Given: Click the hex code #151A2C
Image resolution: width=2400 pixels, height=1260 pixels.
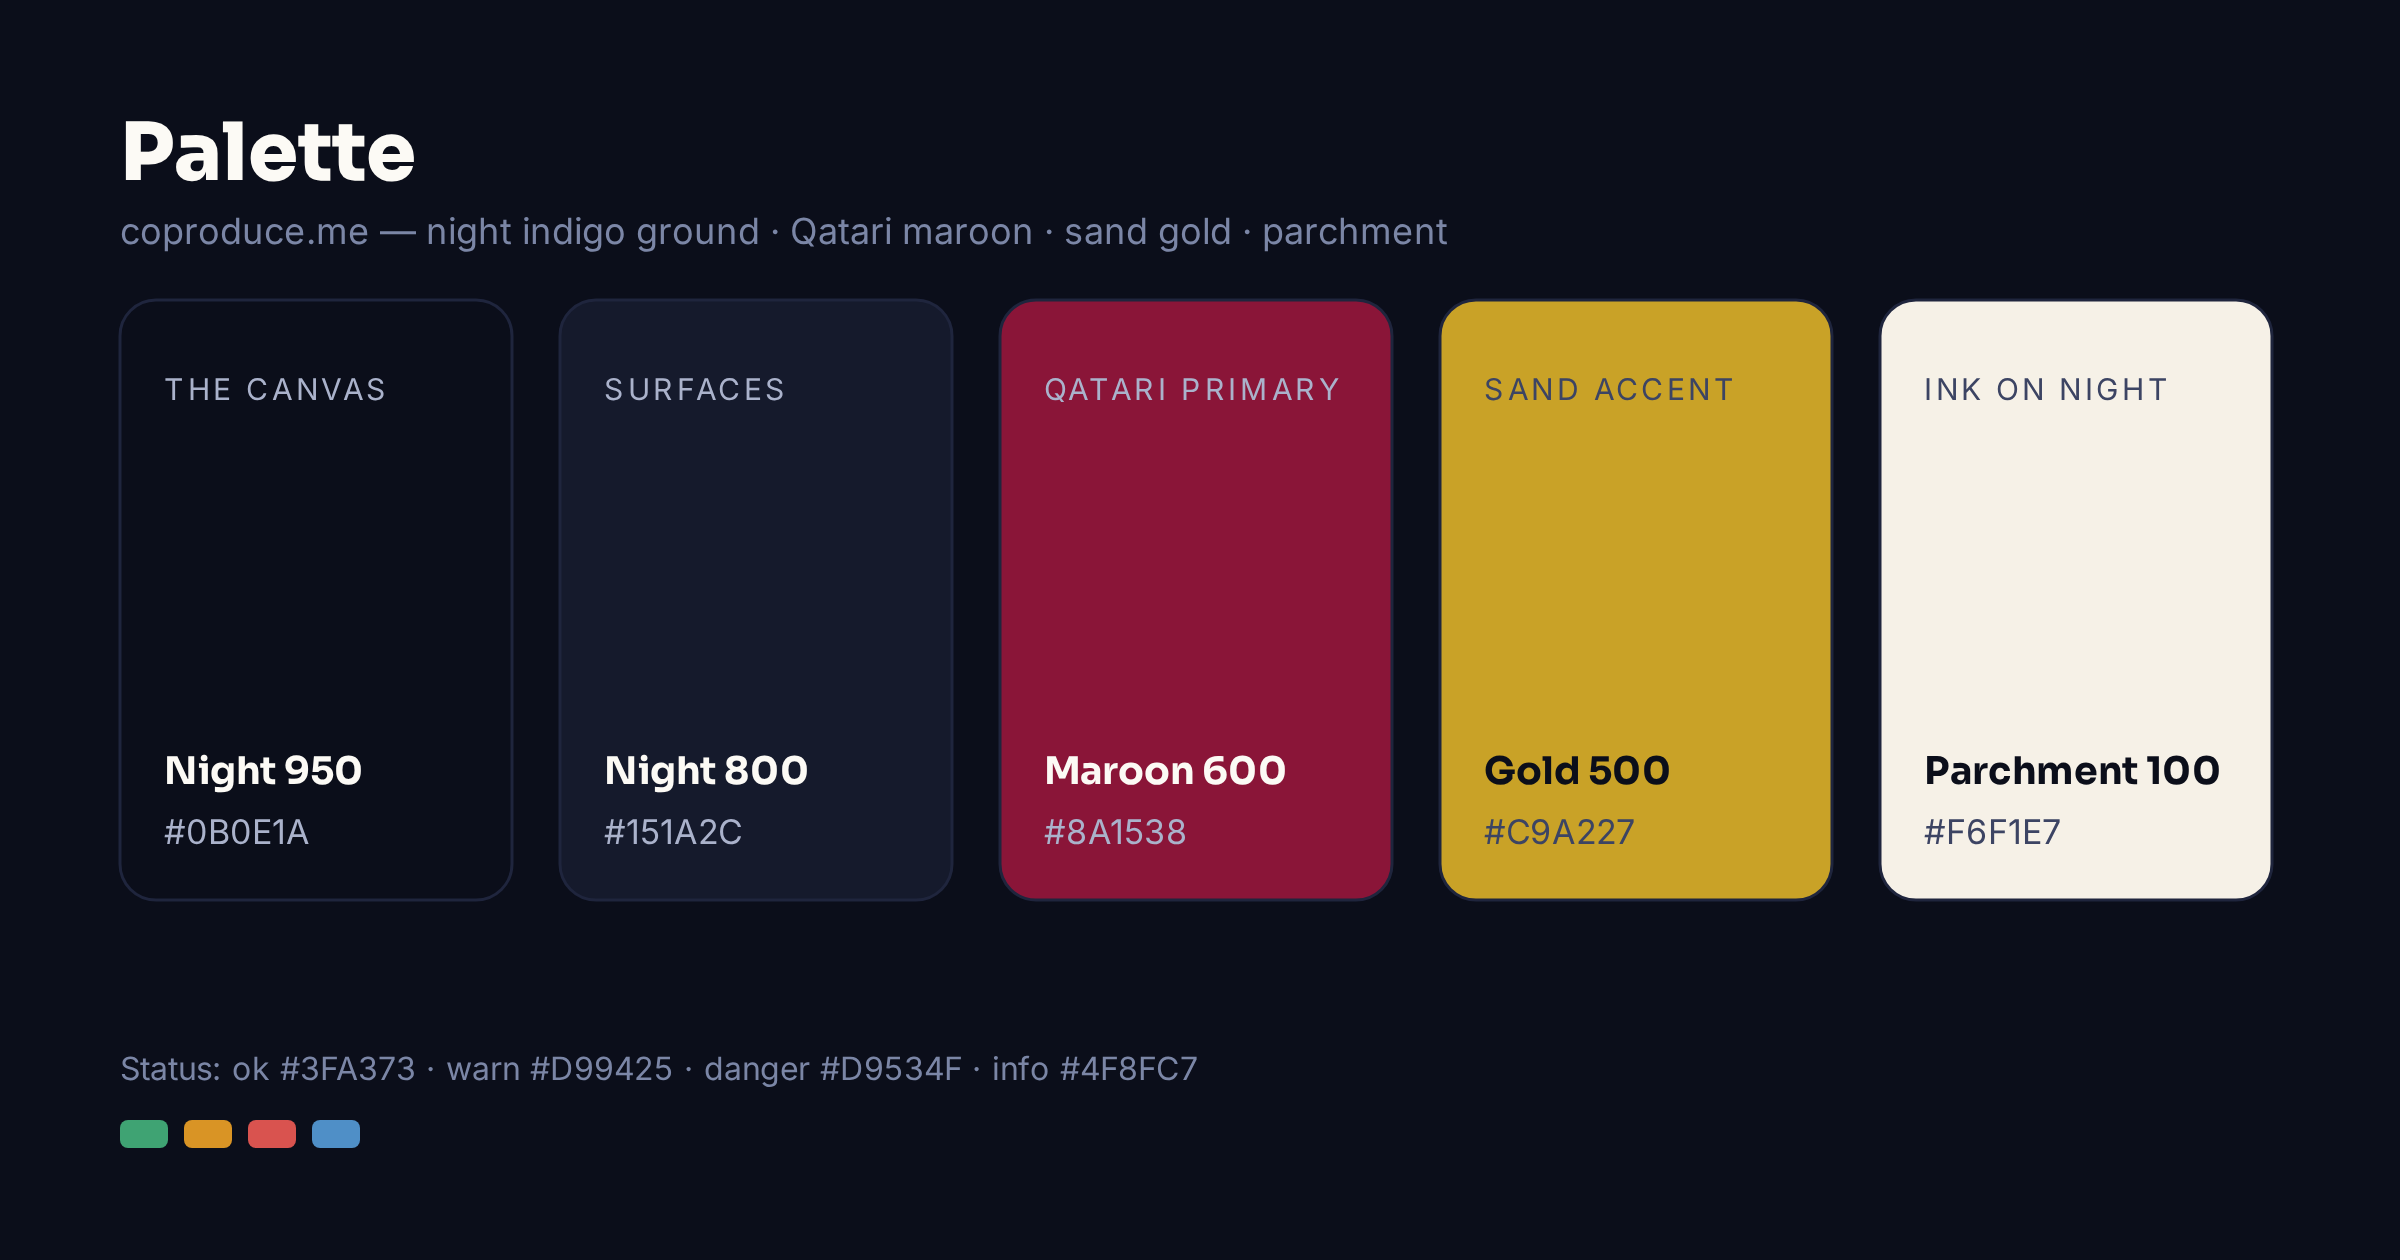Looking at the screenshot, I should (x=673, y=832).
